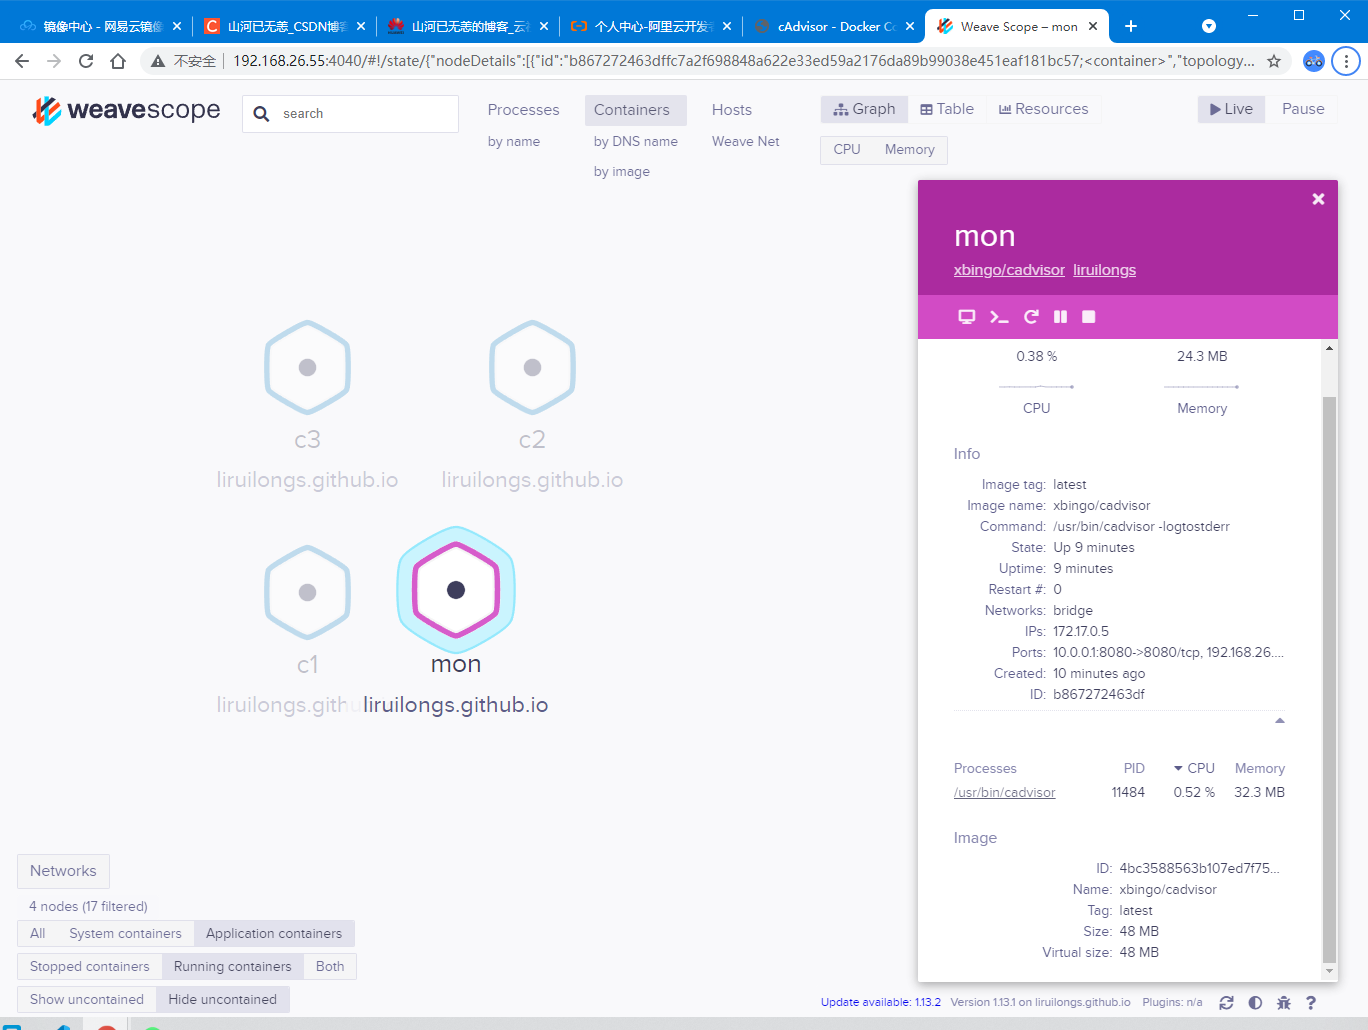View containers by DNS name
Viewport: 1368px width, 1030px height.
[x=636, y=142]
